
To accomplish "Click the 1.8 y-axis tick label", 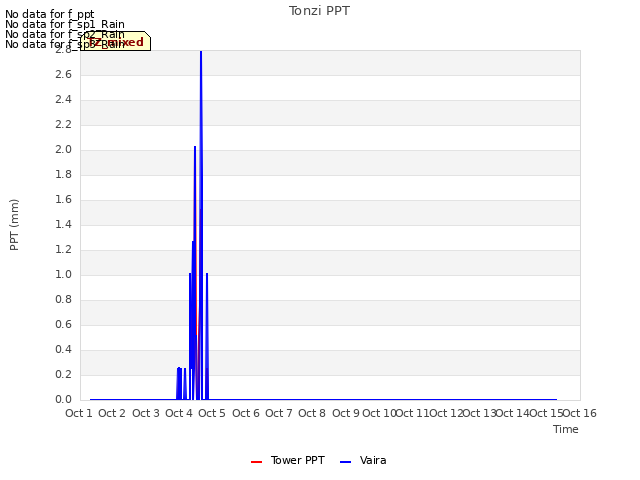I will pyautogui.click(x=63, y=174).
